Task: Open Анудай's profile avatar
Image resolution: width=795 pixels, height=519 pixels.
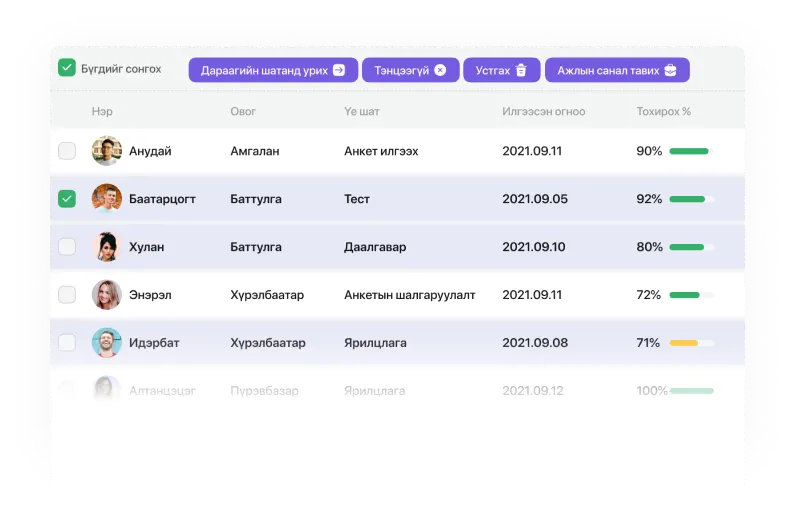Action: pos(107,151)
